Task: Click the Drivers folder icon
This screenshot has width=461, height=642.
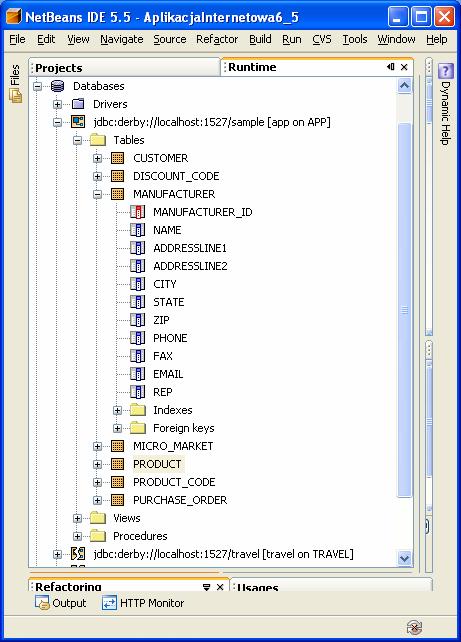Action: [78, 104]
